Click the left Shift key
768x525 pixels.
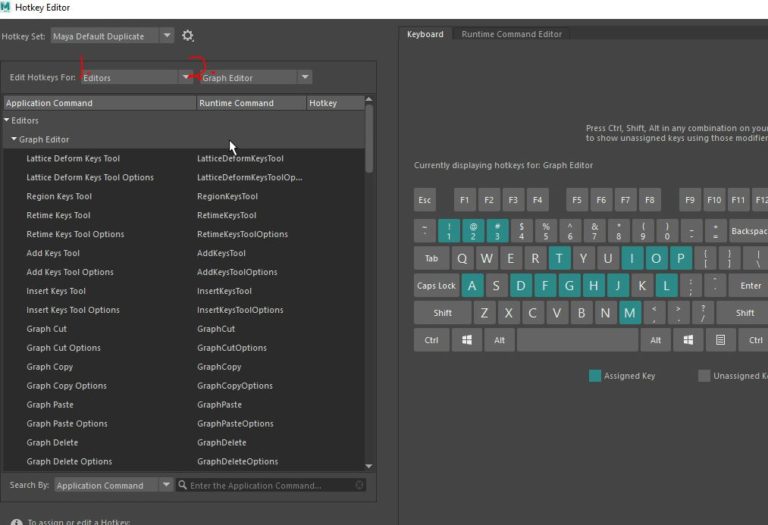pos(442,312)
